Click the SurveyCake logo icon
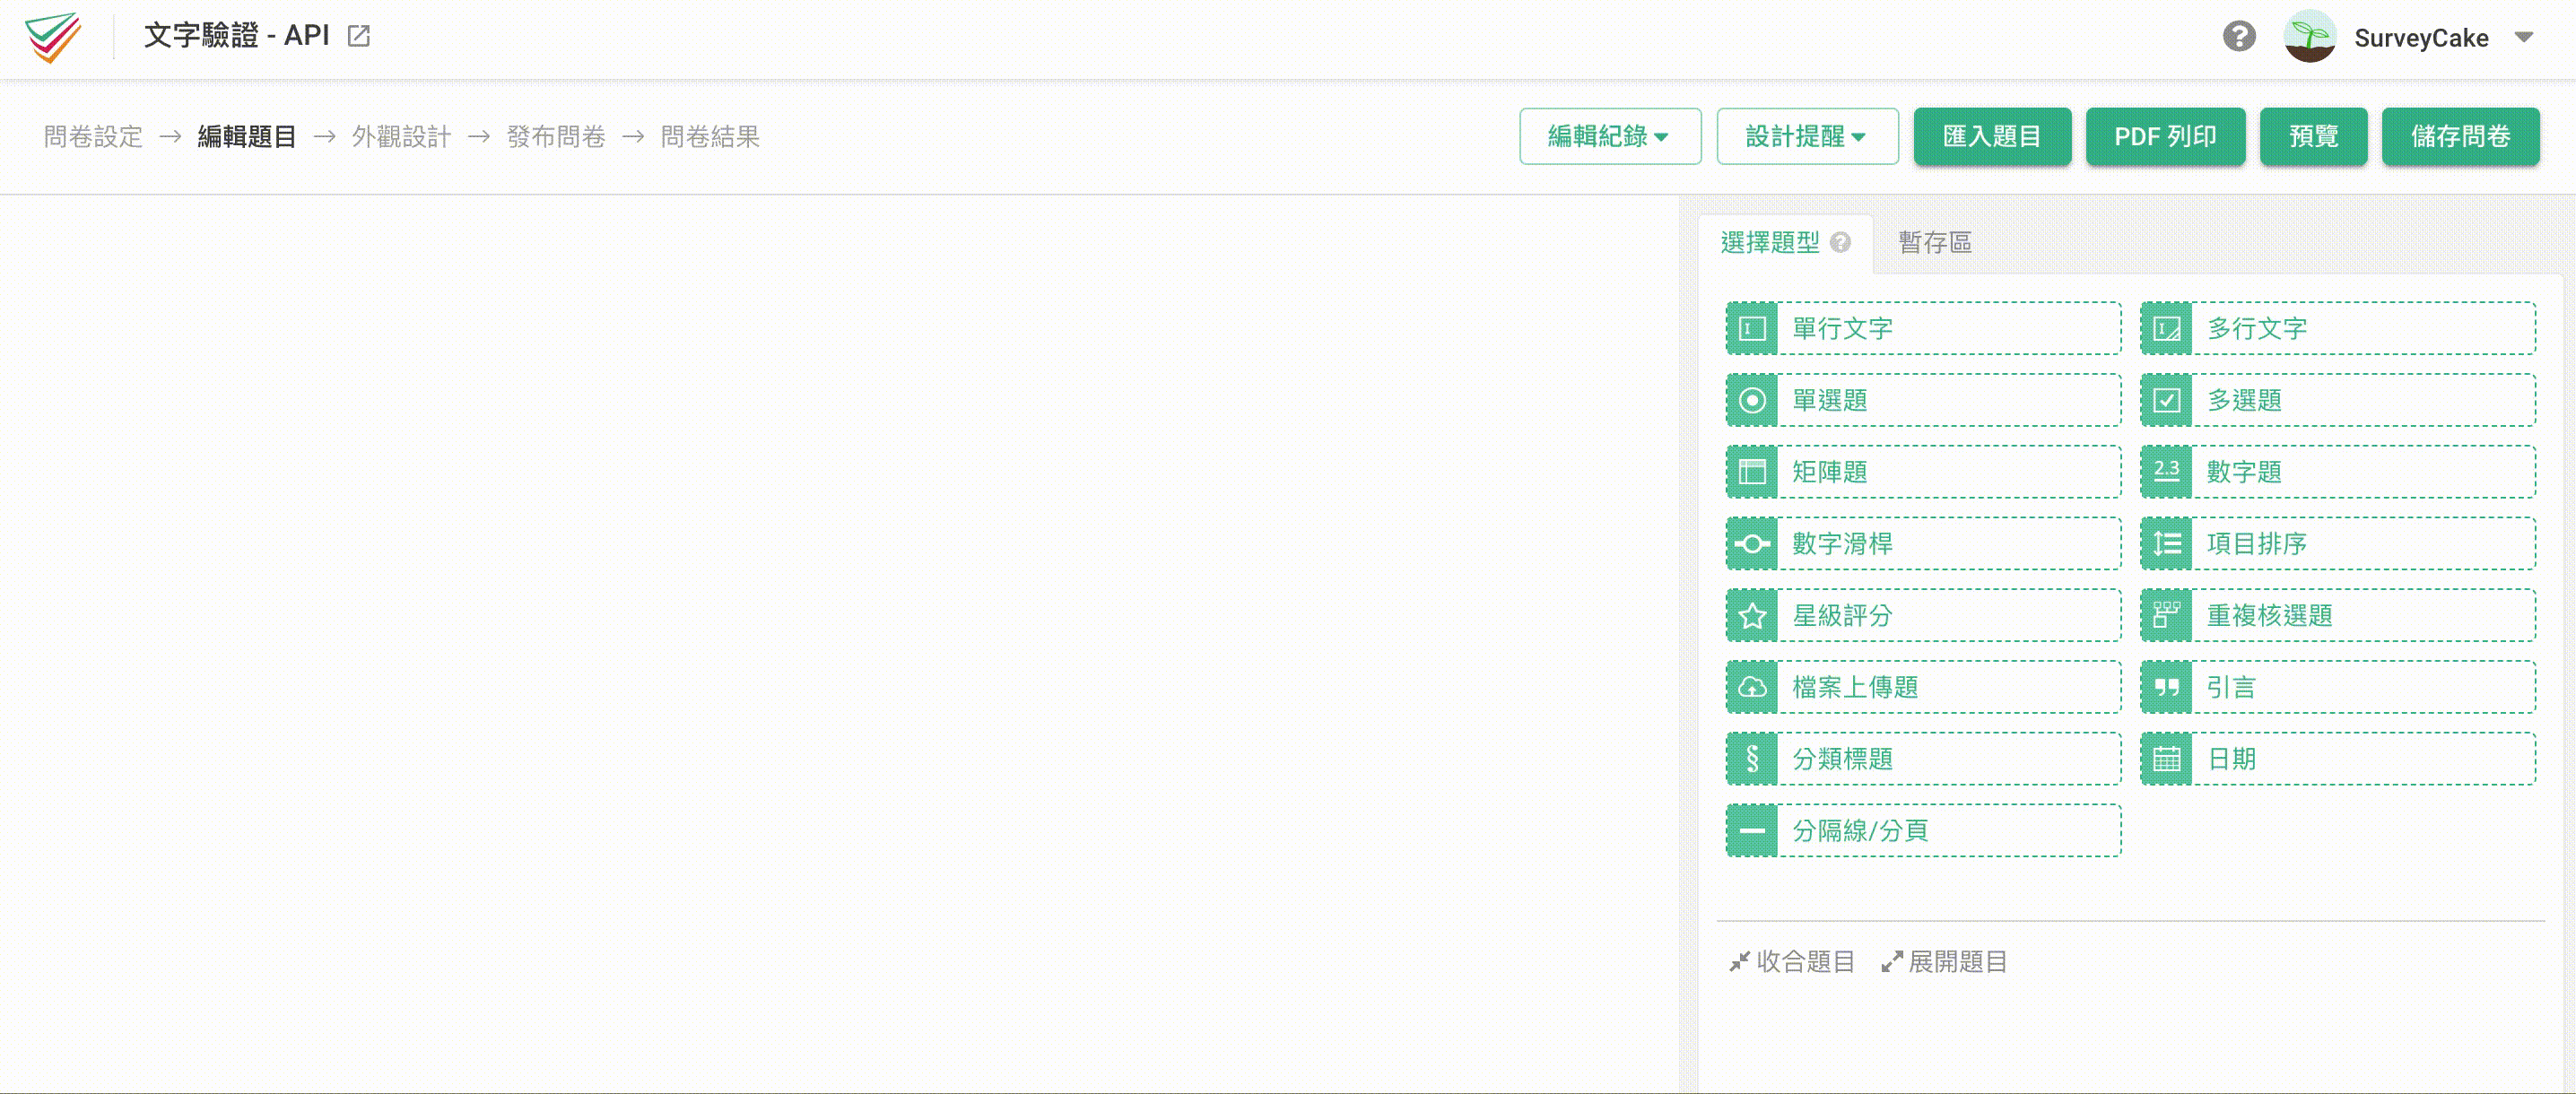Viewport: 2576px width, 1094px height. pos(53,37)
